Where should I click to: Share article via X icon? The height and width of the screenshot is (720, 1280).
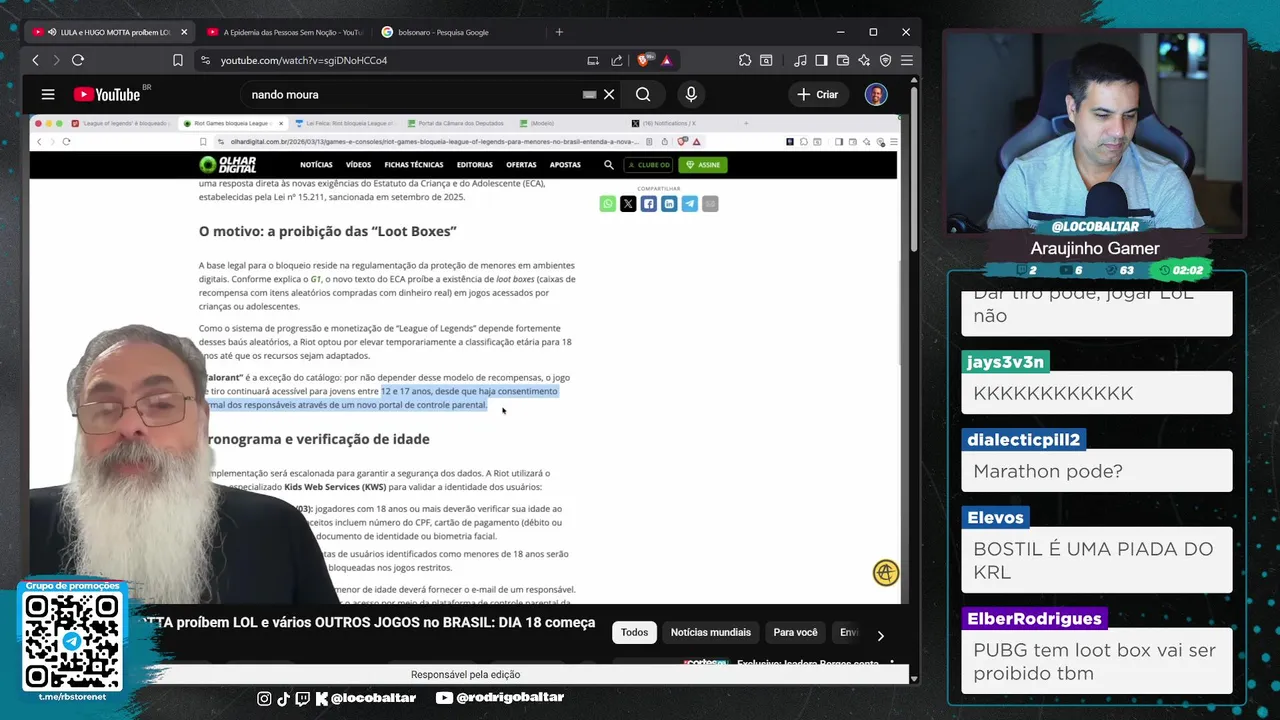coord(628,204)
